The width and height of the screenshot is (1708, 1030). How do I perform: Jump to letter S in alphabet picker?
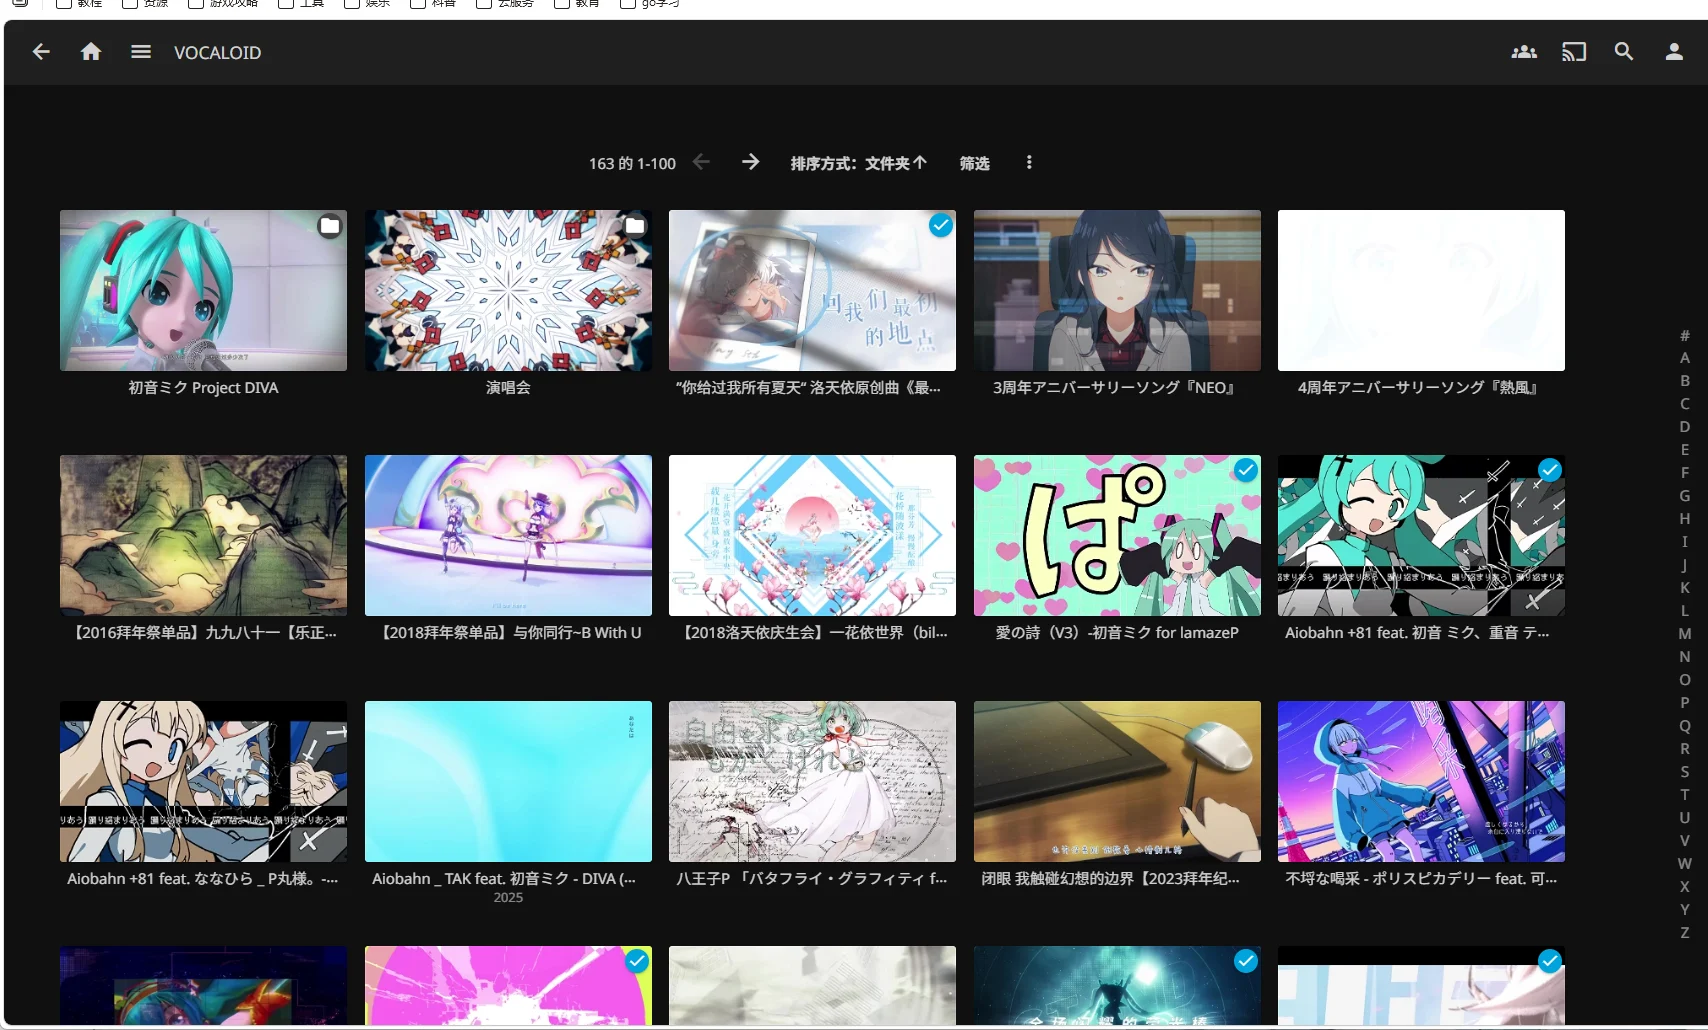[x=1685, y=772]
